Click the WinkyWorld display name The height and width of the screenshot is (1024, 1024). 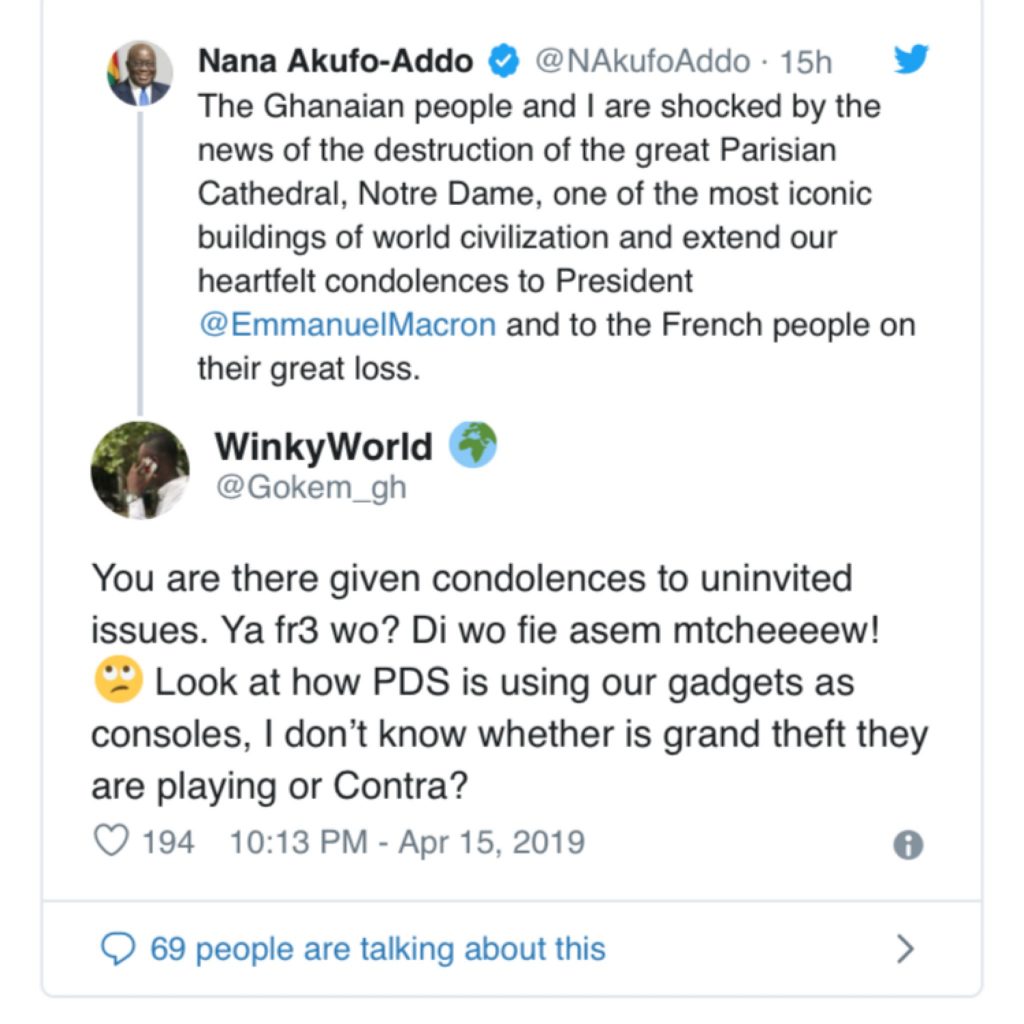coord(323,447)
